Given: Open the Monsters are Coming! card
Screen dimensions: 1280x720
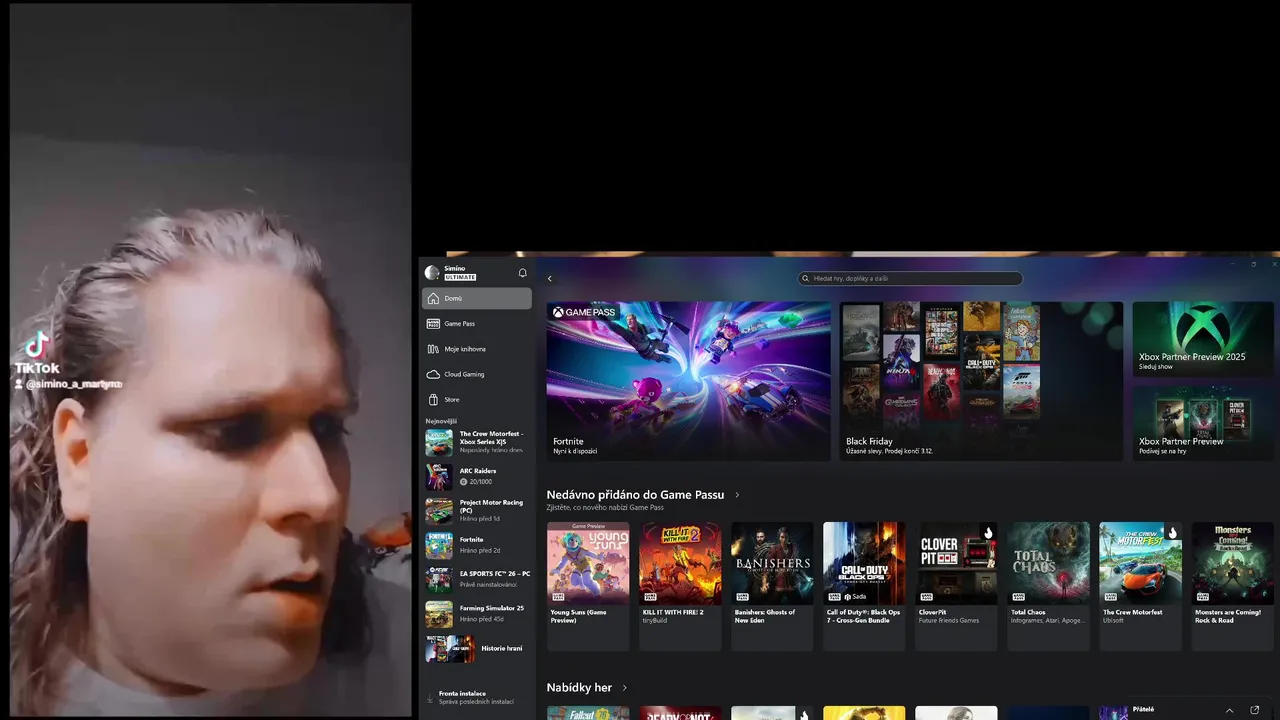Looking at the screenshot, I should pos(1232,586).
